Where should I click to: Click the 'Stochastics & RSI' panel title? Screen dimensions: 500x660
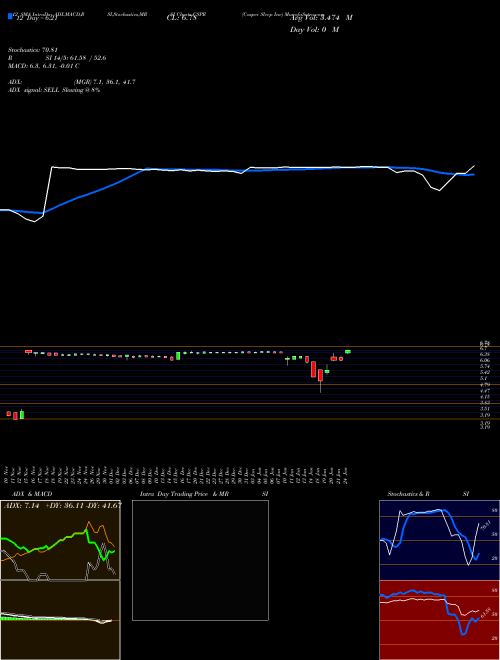coord(428,494)
